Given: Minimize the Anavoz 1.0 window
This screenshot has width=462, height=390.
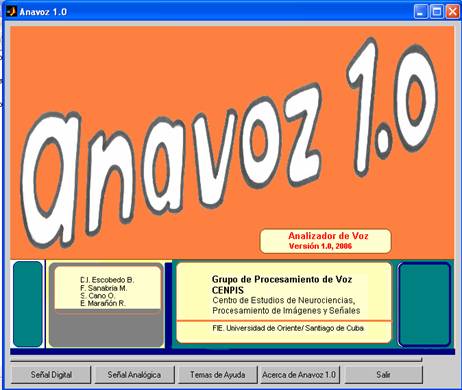Looking at the screenshot, I should (x=421, y=12).
